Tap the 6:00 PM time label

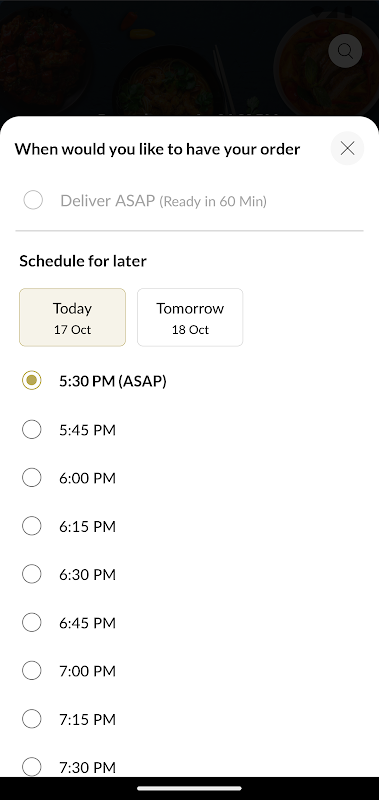pos(87,478)
